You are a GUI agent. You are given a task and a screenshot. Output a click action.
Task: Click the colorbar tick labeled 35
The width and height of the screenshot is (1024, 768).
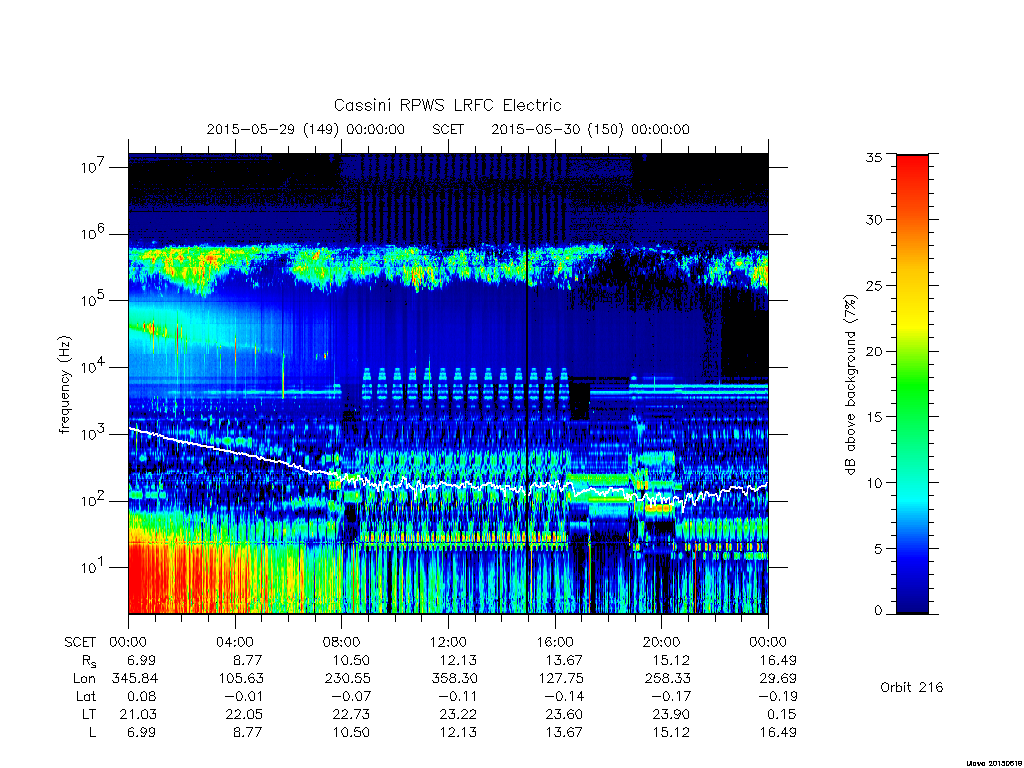[873, 157]
